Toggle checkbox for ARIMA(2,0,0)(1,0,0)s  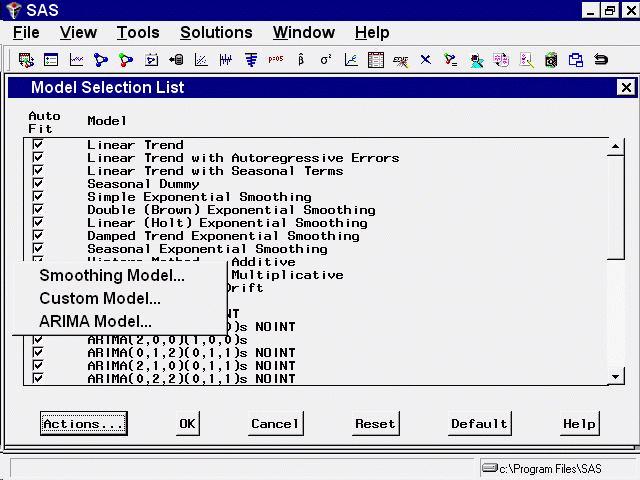(38, 340)
